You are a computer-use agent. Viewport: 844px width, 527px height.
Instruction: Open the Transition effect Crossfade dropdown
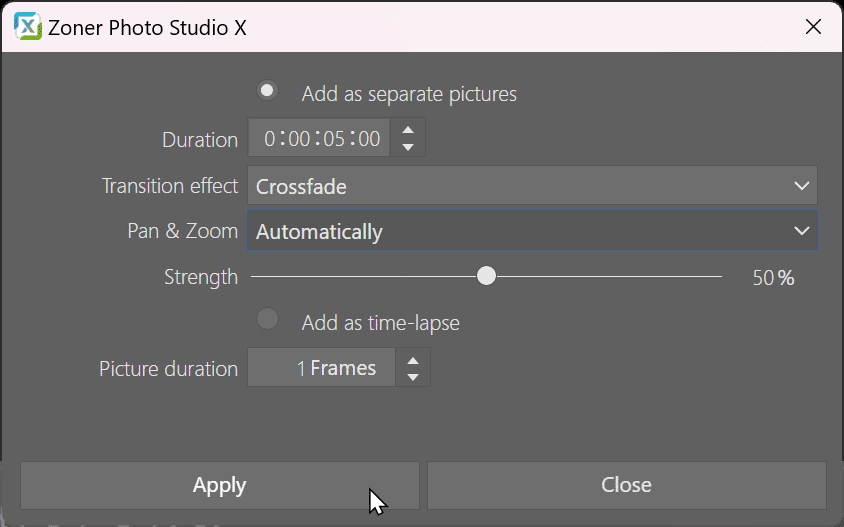click(x=531, y=186)
